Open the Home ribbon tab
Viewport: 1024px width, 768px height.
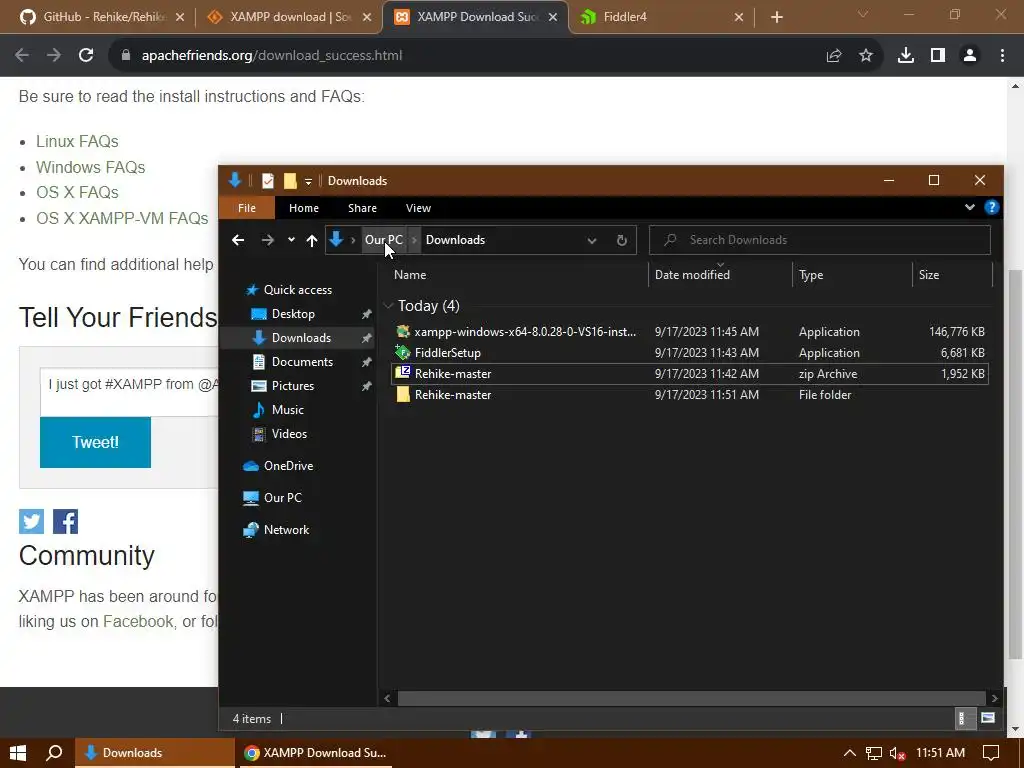coord(304,208)
